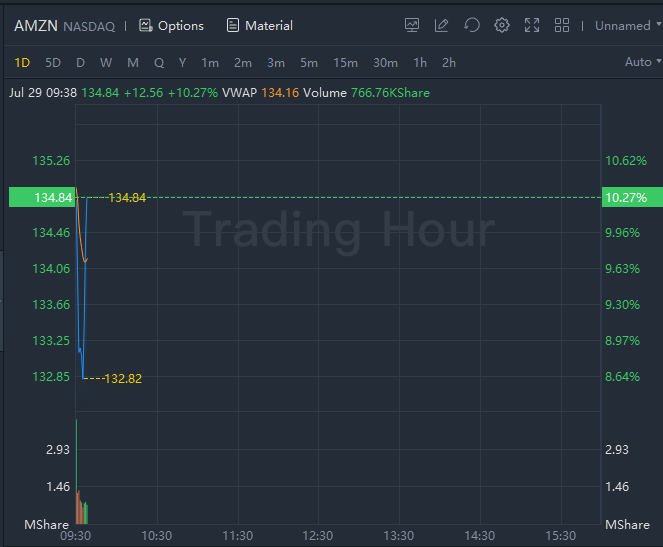The image size is (663, 547).
Task: Open chart settings gear
Action: 501,25
